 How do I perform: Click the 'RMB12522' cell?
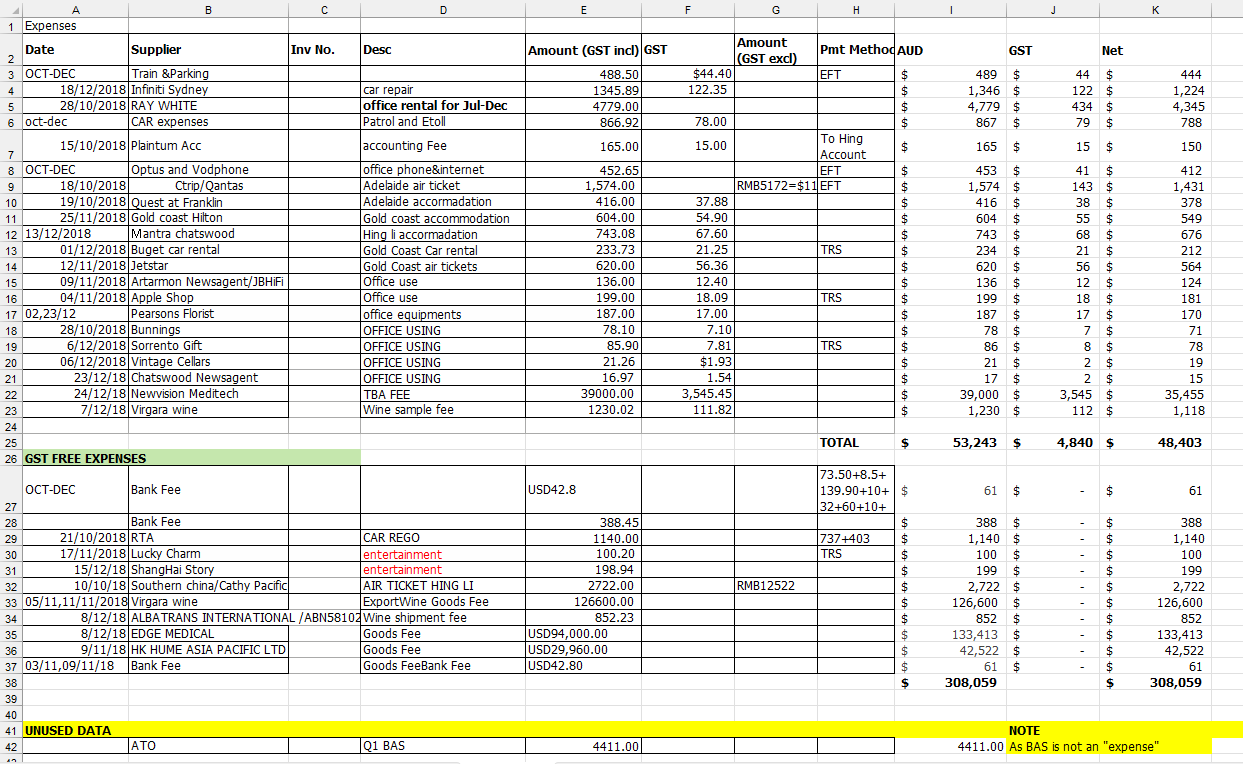[x=775, y=586]
